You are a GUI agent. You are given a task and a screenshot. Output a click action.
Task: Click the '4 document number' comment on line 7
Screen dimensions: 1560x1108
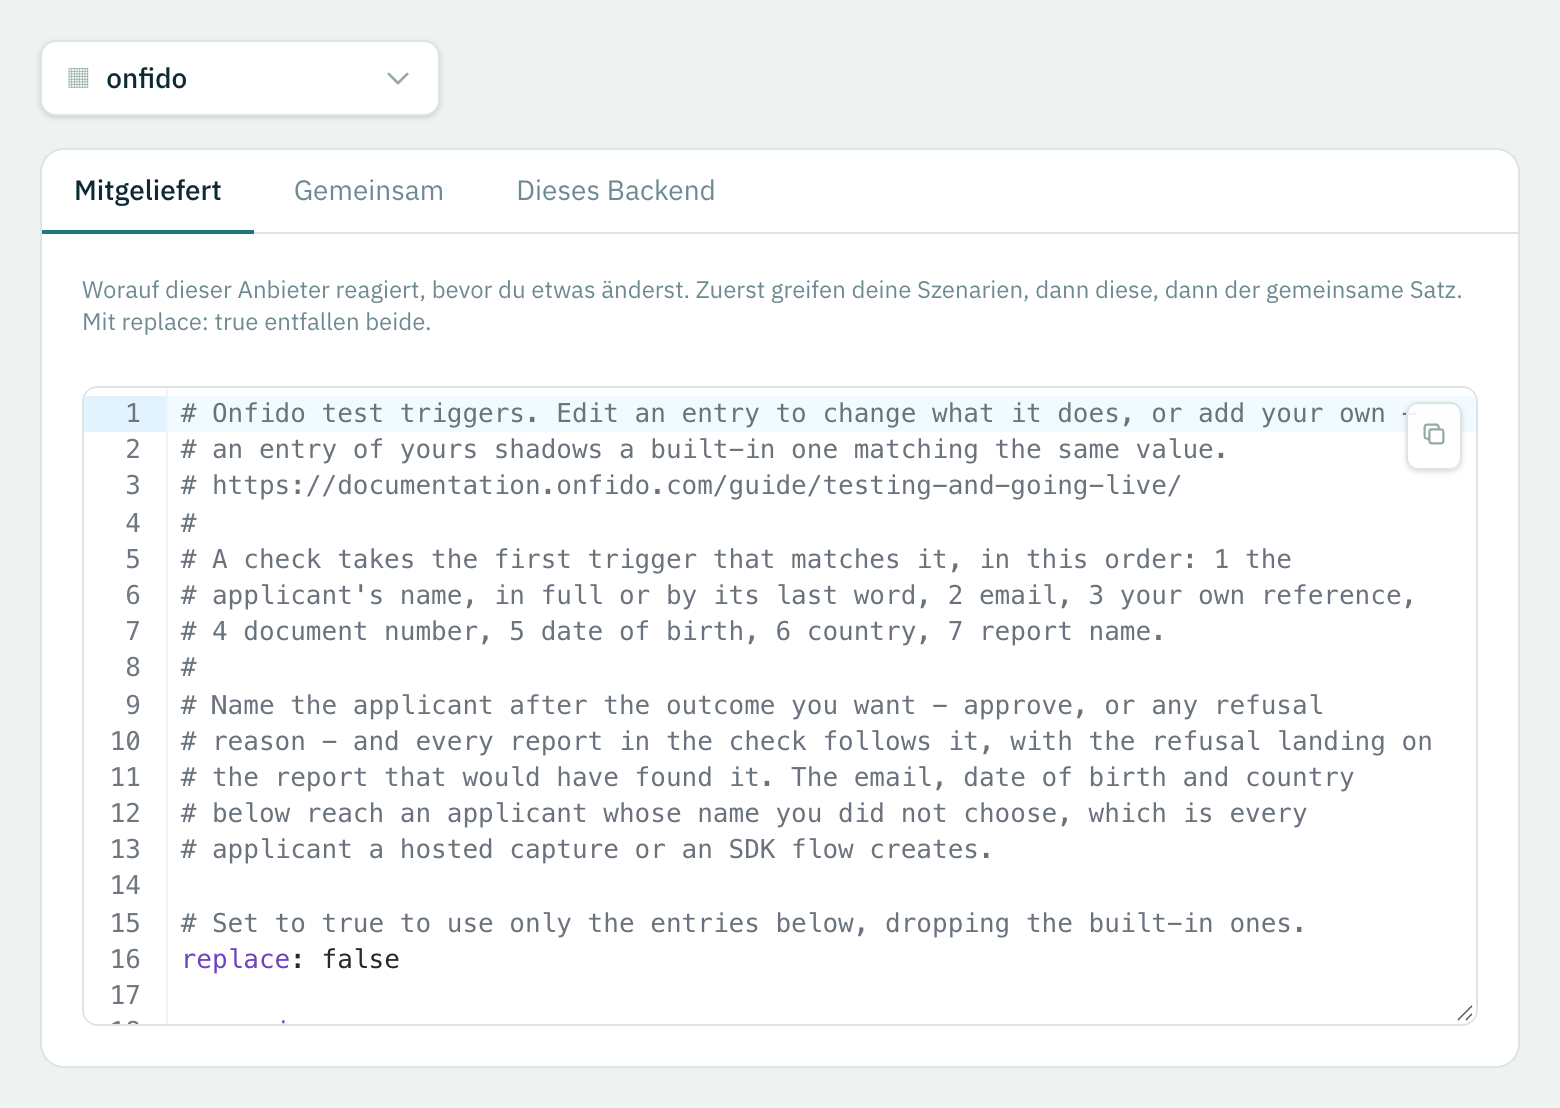tap(673, 632)
